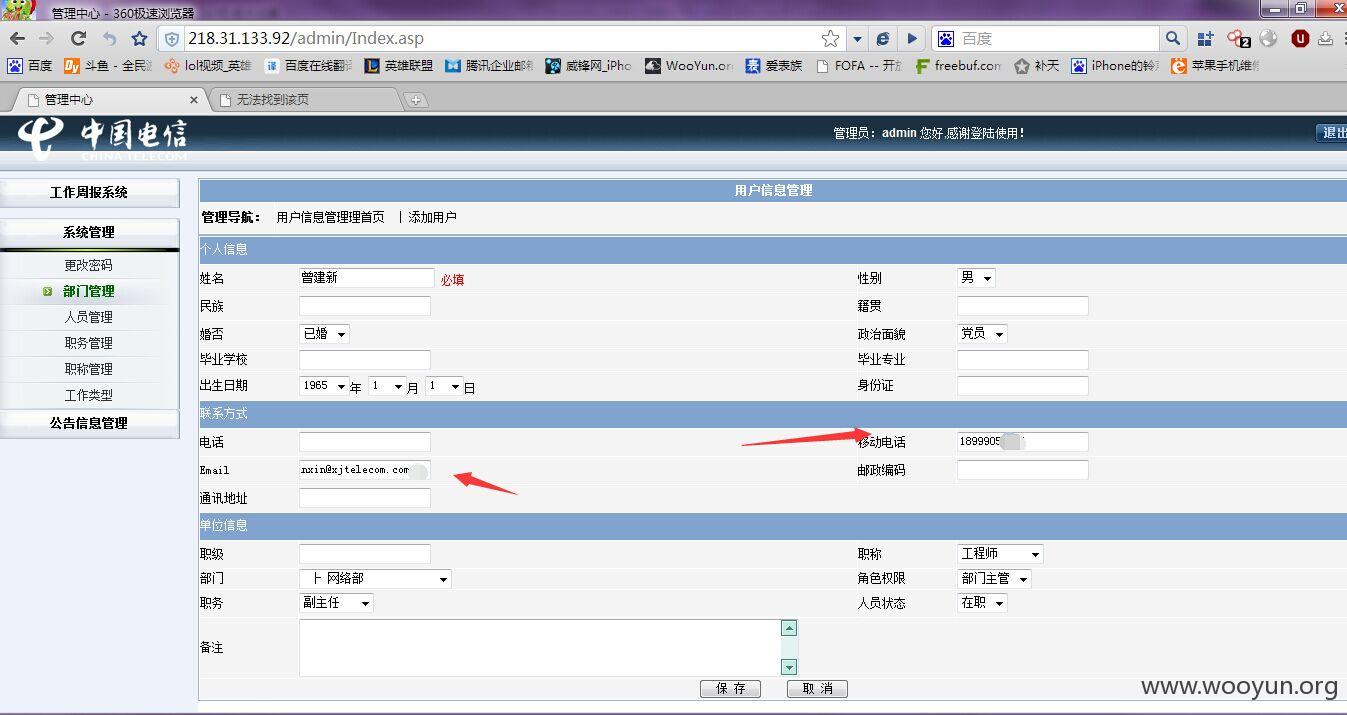Open the FOFA bookmark
Viewport: 1347px width, 715px height.
pyautogui.click(x=859, y=65)
